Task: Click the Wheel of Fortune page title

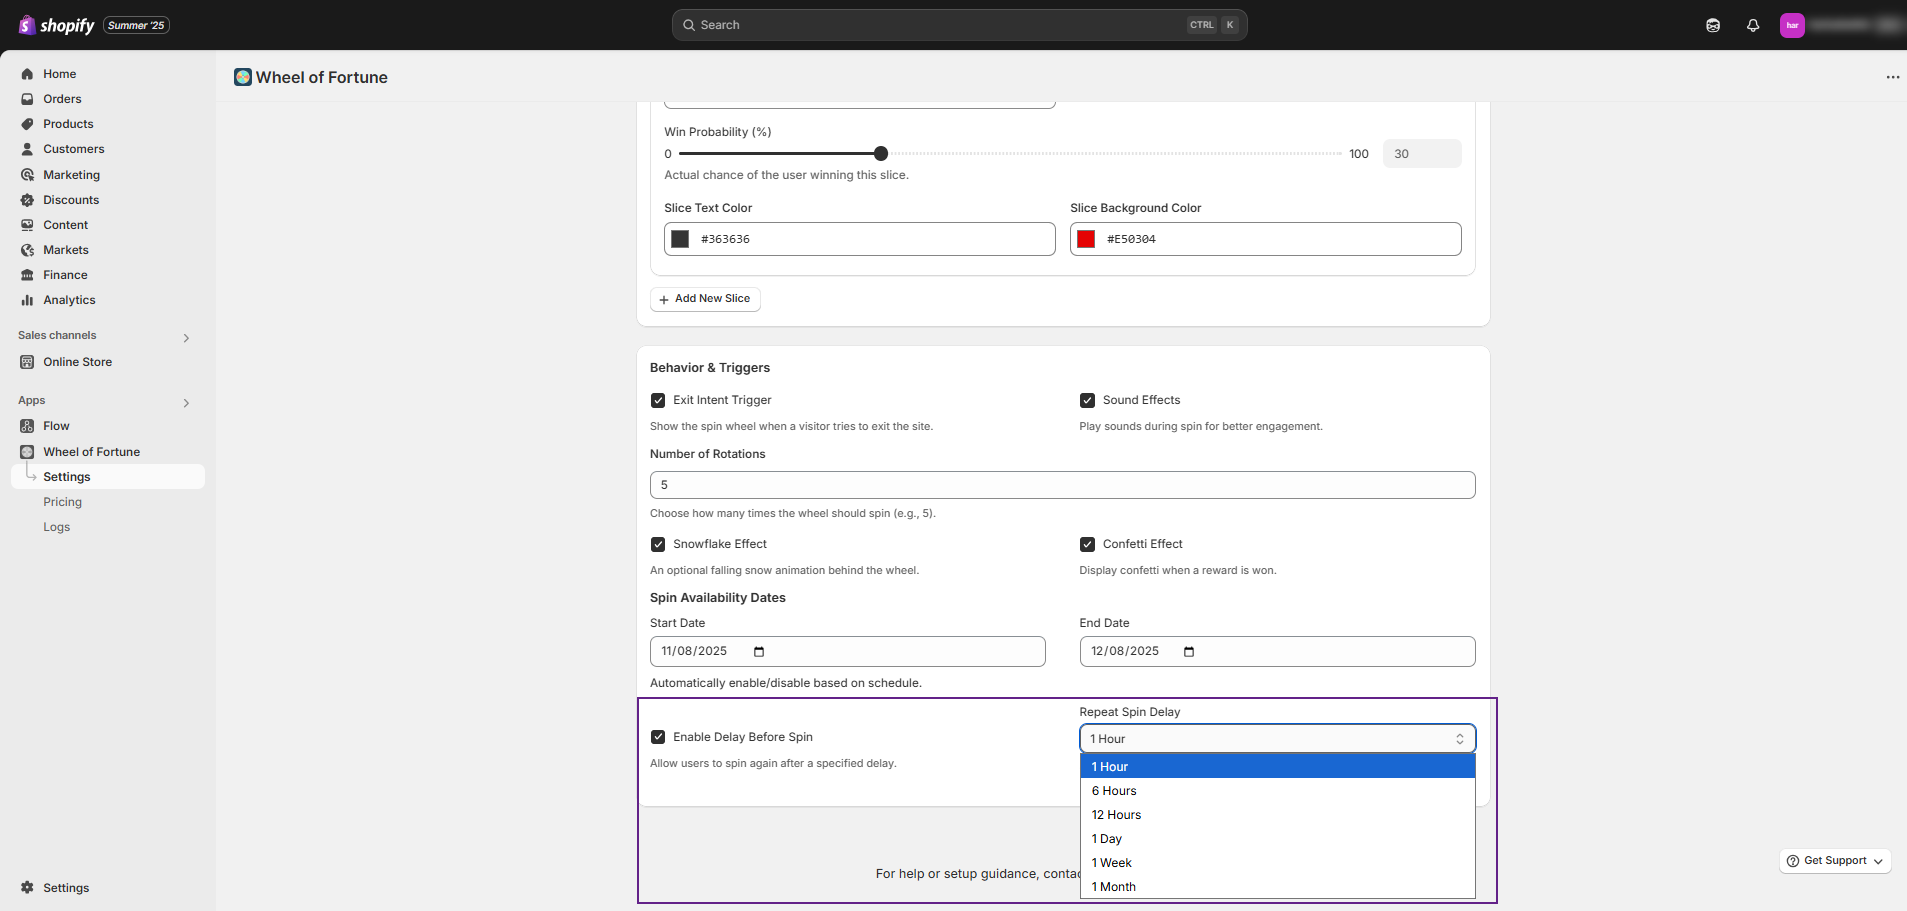Action: (322, 77)
